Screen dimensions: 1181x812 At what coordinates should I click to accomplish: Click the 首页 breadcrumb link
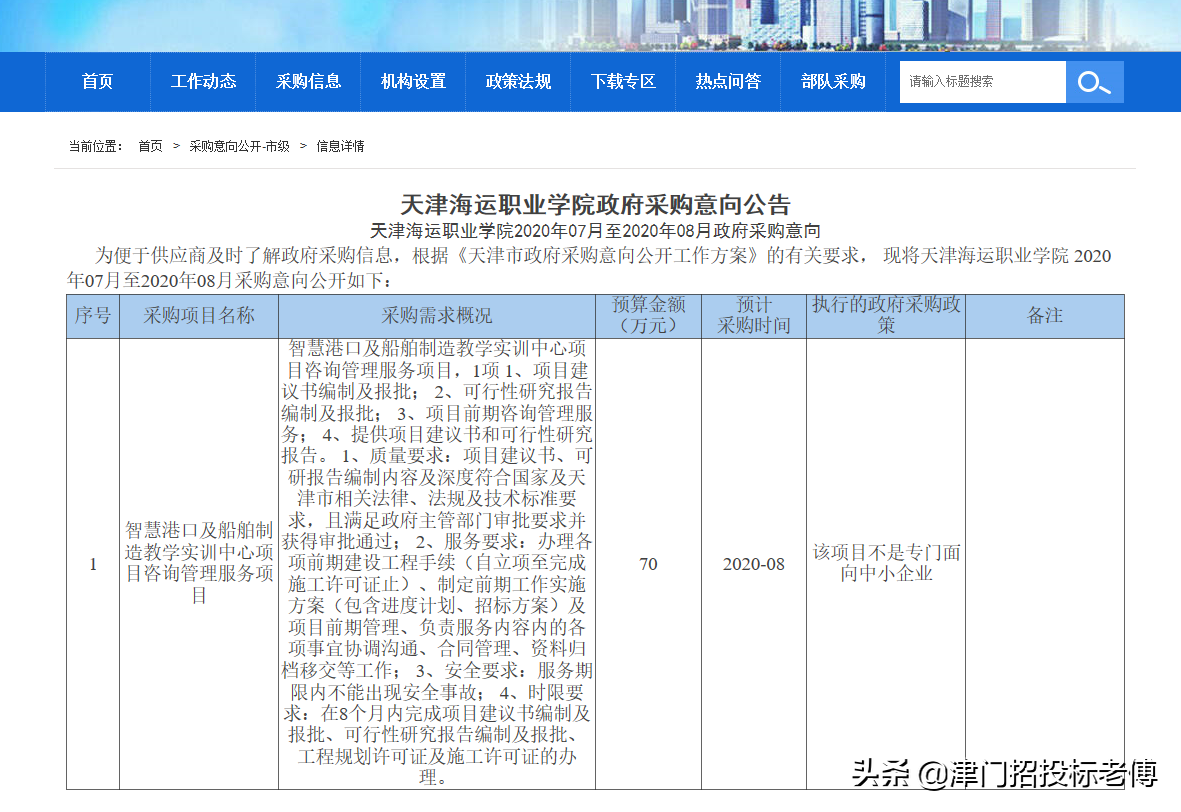tap(148, 145)
